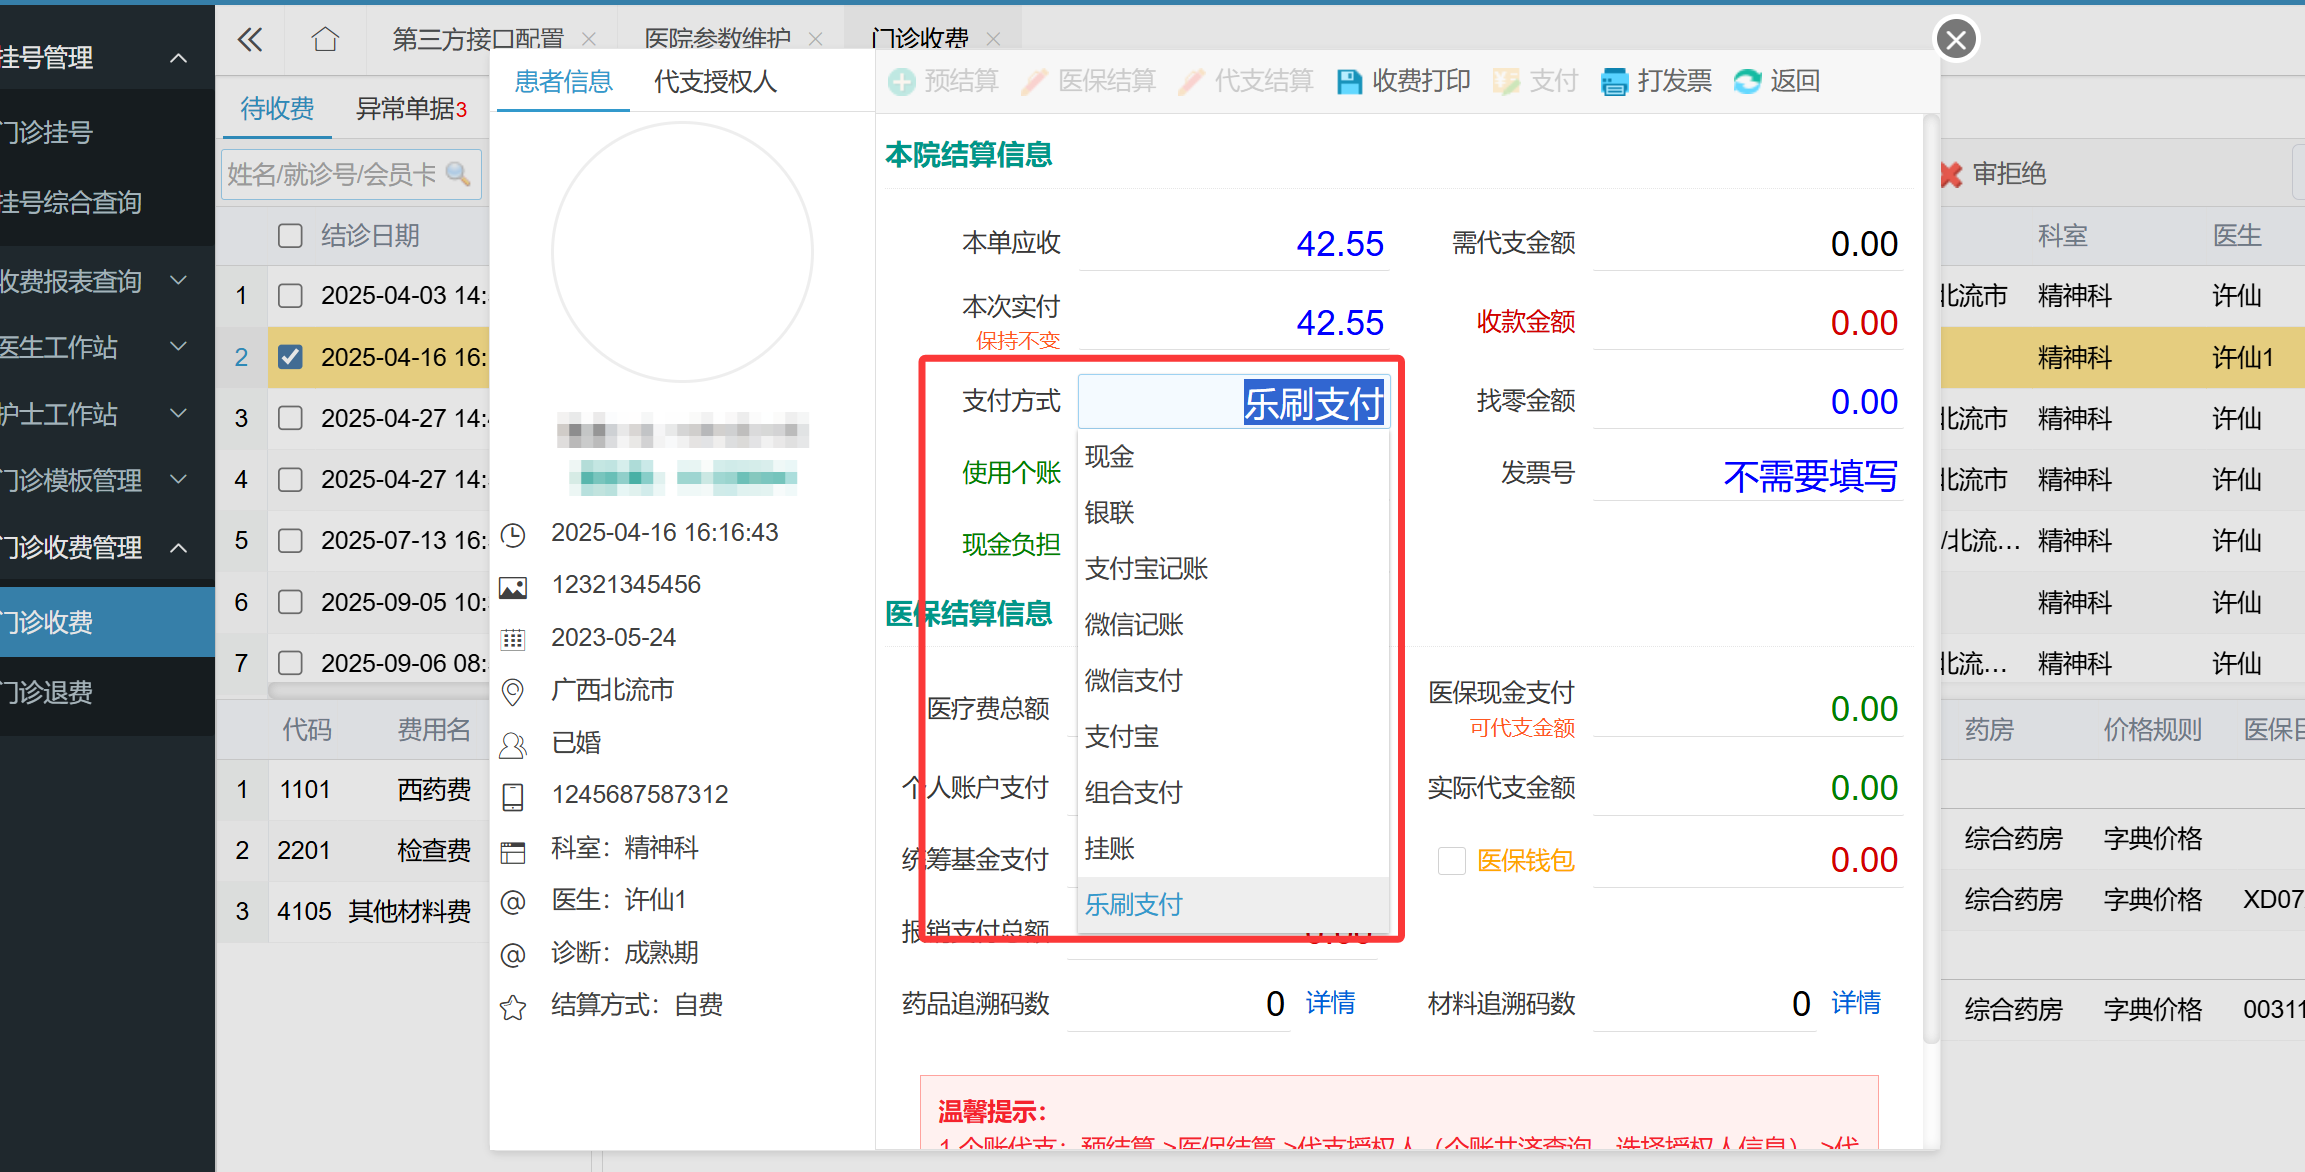This screenshot has height=1172, width=2305.
Task: Check the select-all checkbox beside 结诊日期
Action: (x=290, y=236)
